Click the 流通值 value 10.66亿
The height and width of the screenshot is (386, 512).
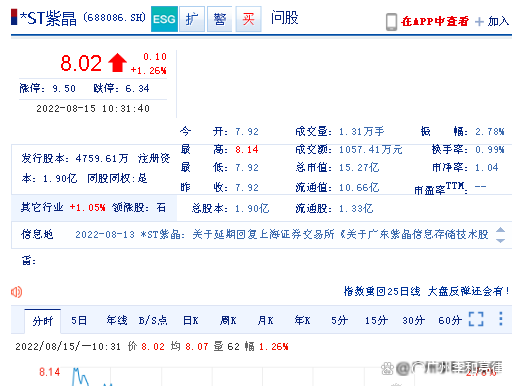click(359, 187)
